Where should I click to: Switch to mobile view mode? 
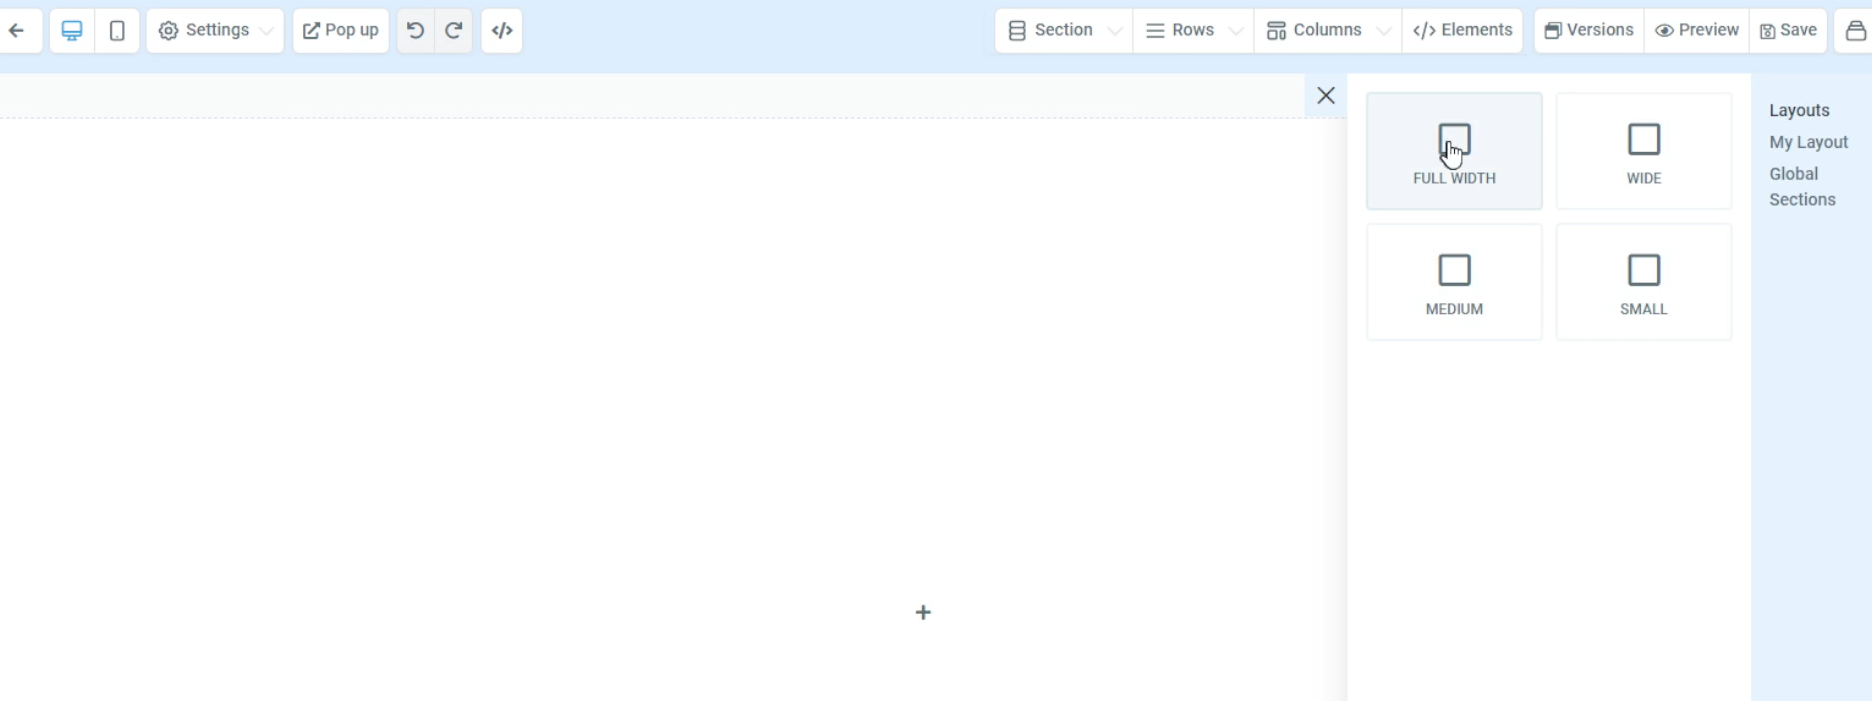tap(117, 31)
